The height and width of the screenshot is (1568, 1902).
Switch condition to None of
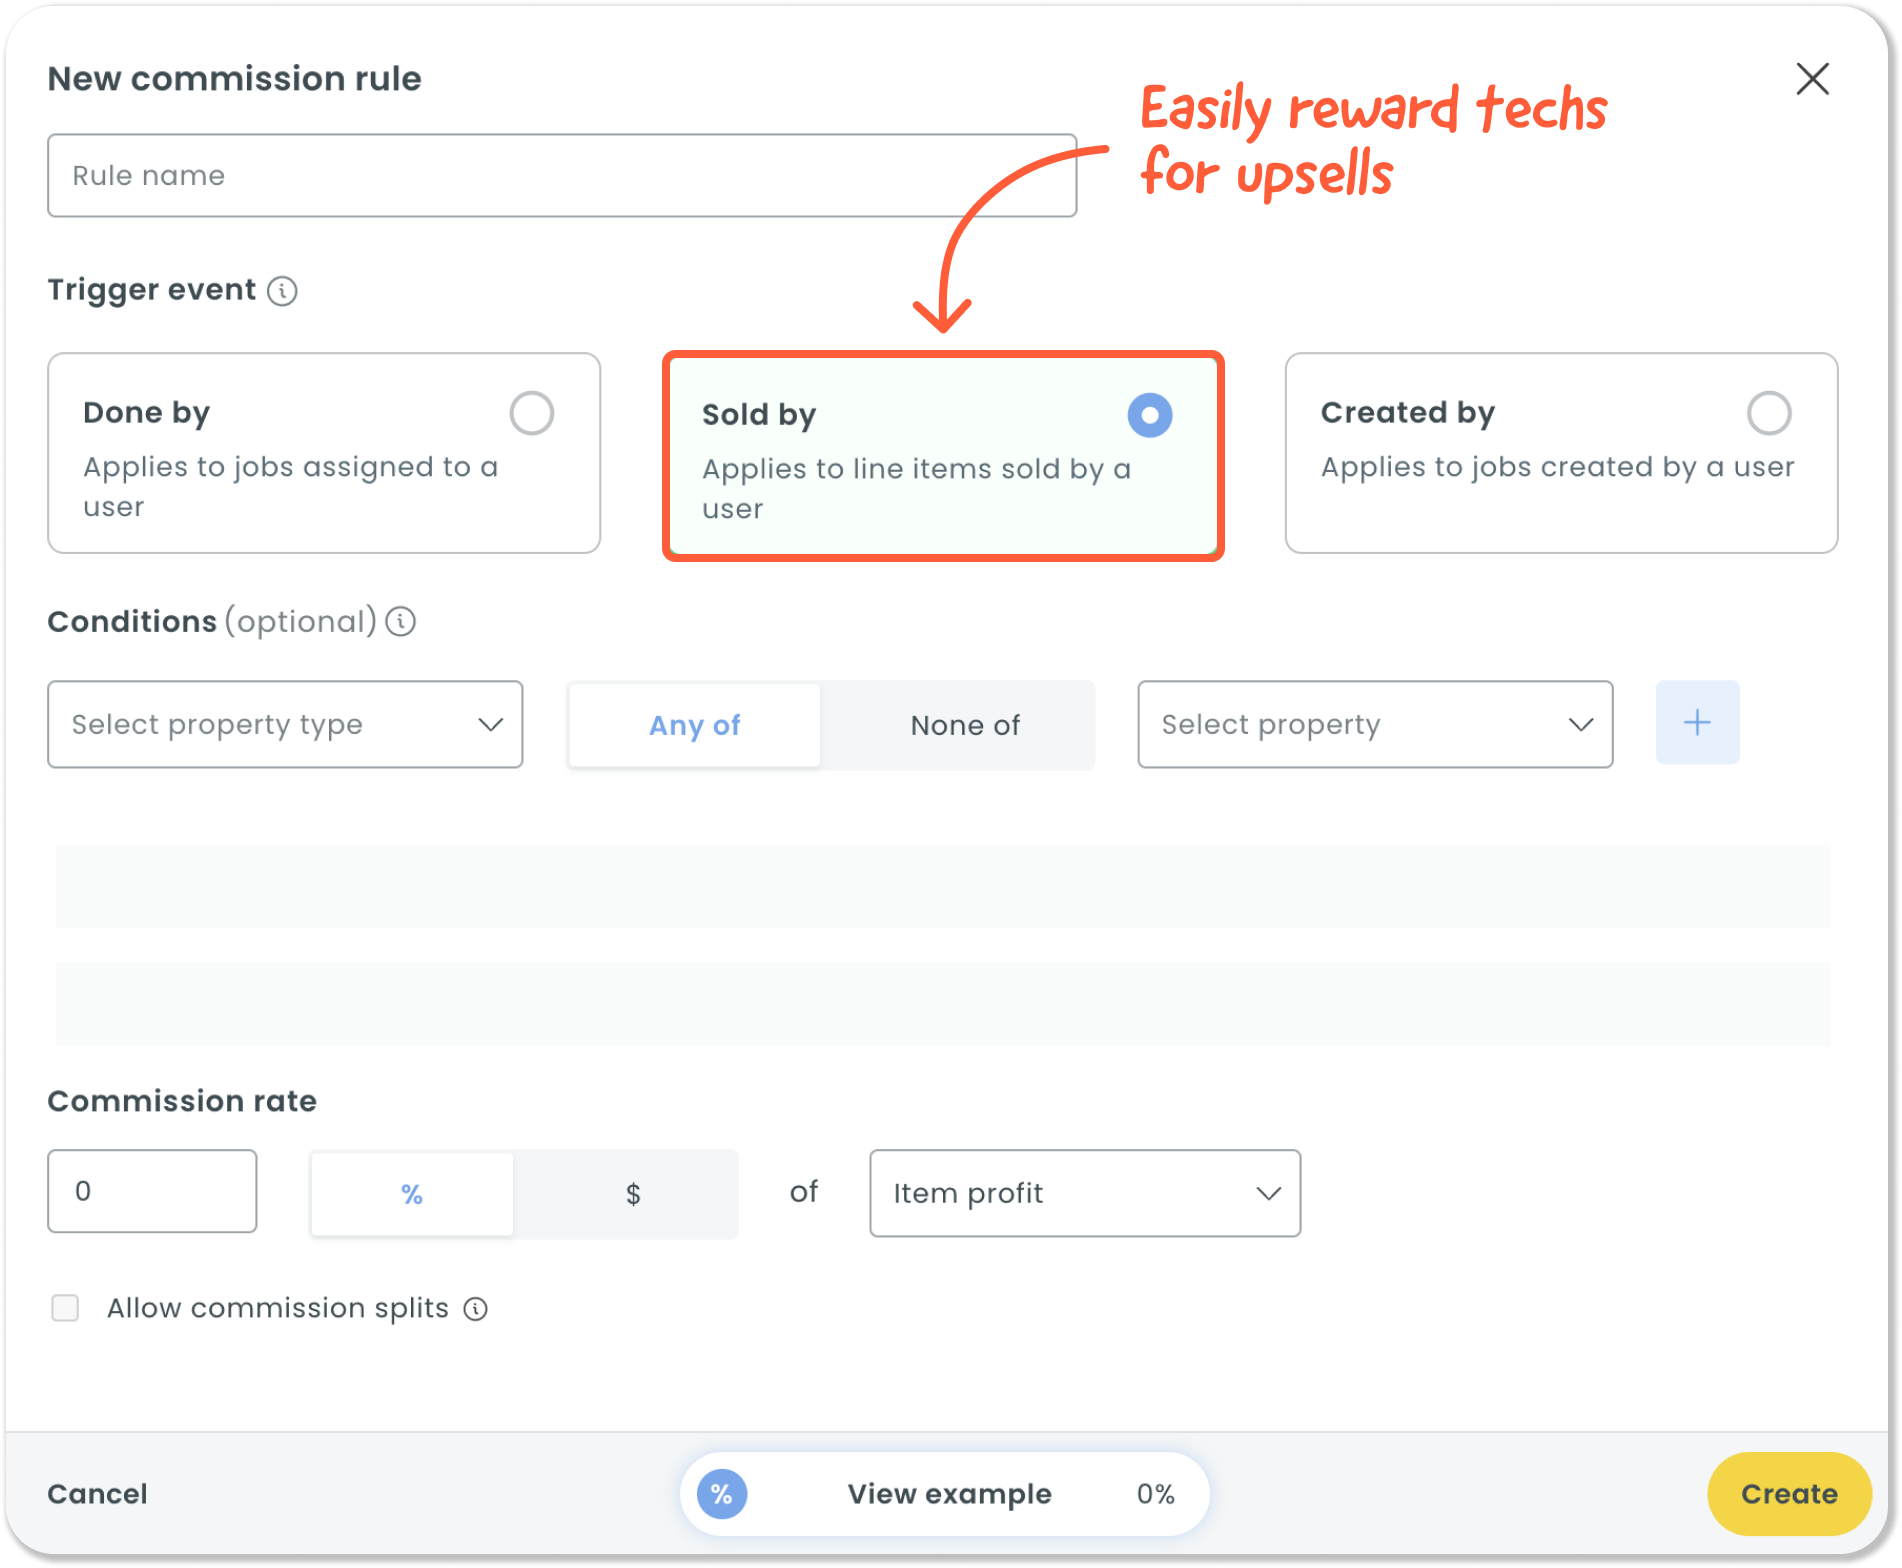(x=964, y=725)
